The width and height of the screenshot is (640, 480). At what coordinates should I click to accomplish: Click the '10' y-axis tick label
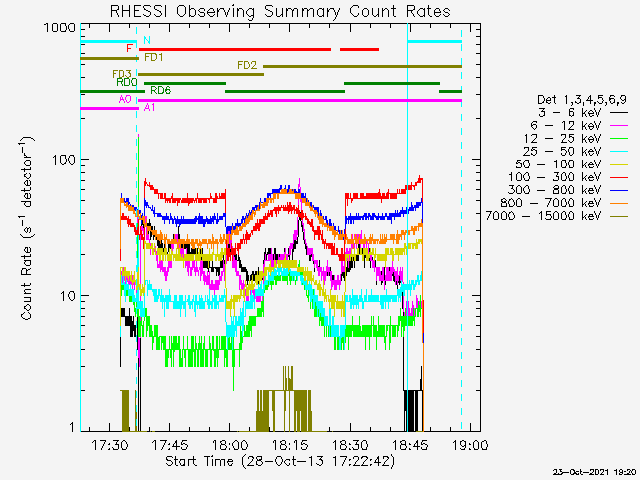tap(68, 296)
